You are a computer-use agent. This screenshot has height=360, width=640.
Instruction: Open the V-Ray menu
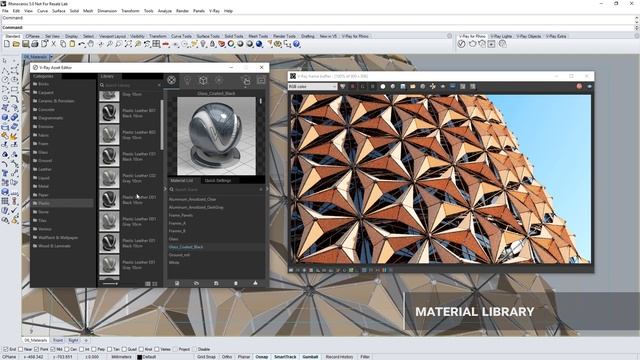pos(214,11)
